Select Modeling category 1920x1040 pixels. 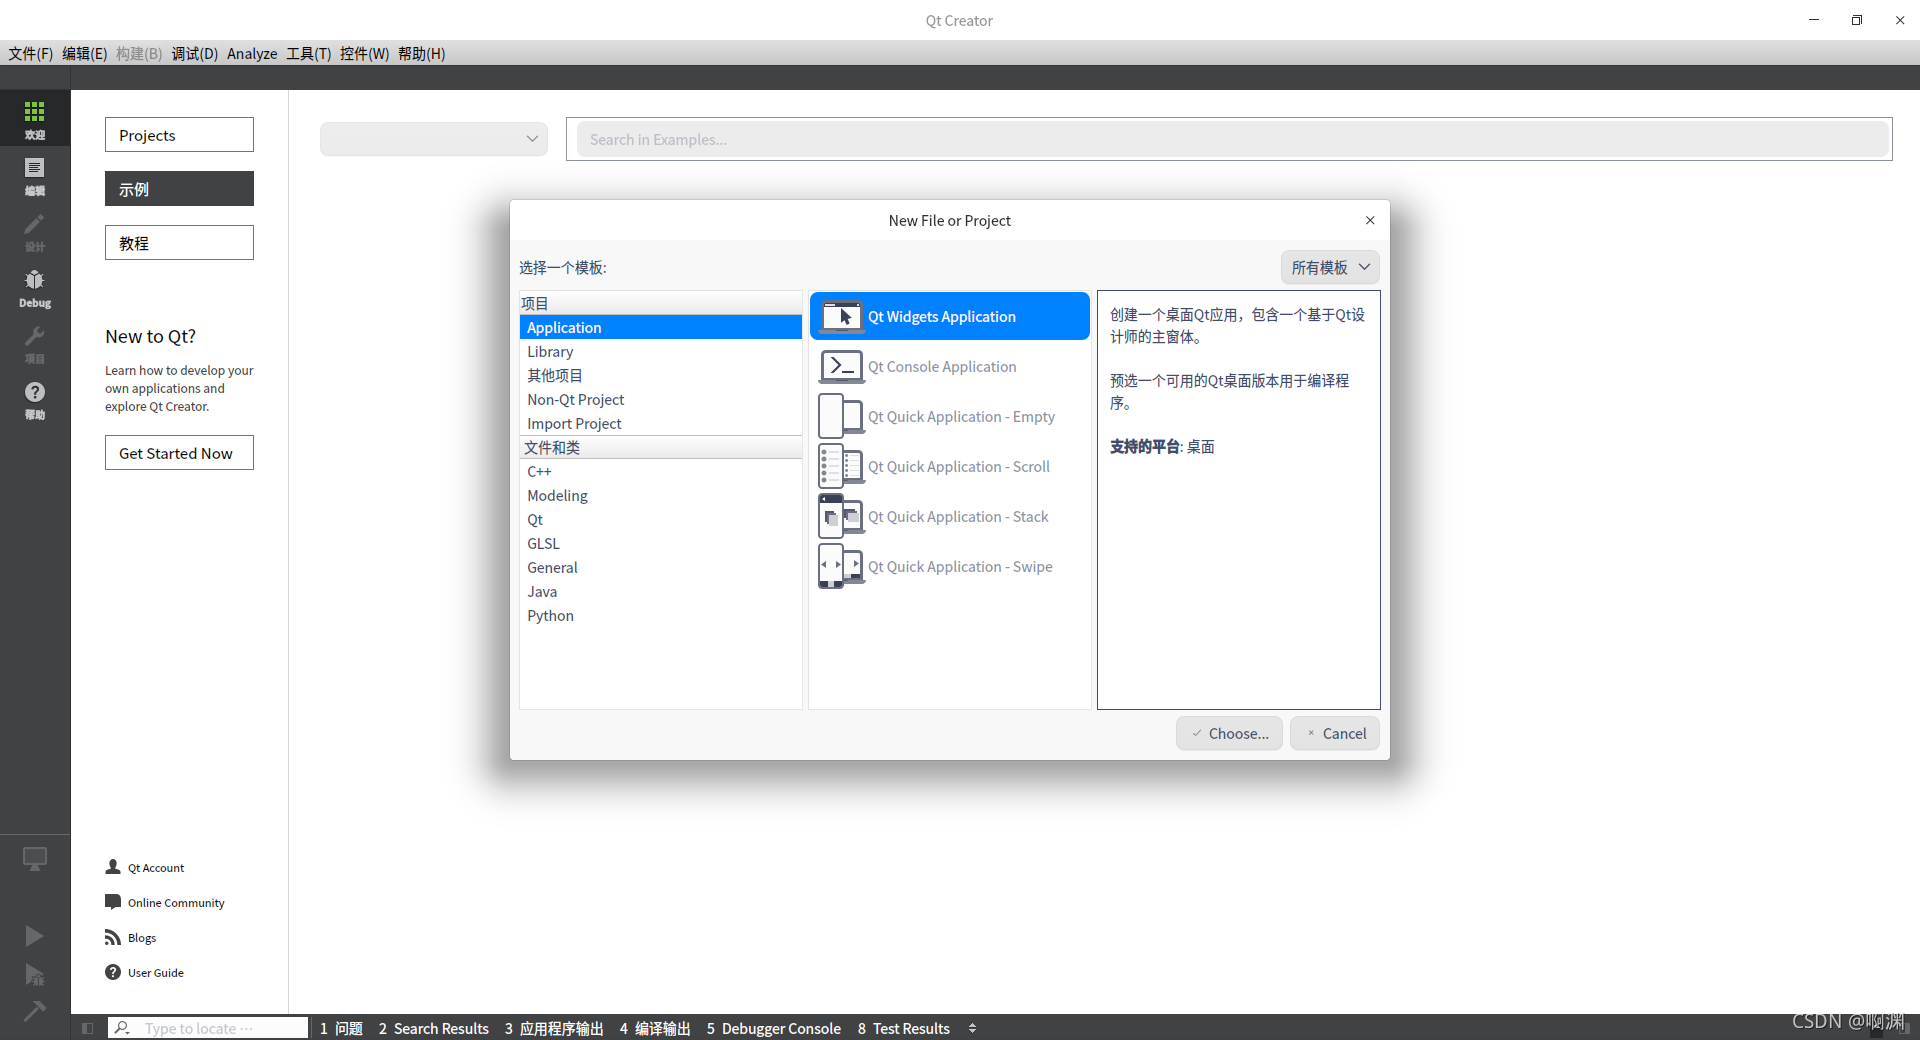661,495
